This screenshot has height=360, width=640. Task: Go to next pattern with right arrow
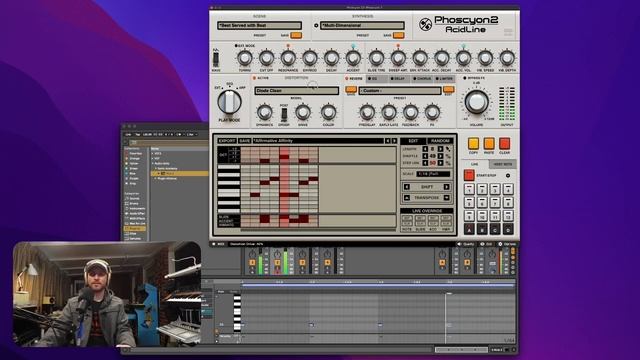(x=394, y=141)
